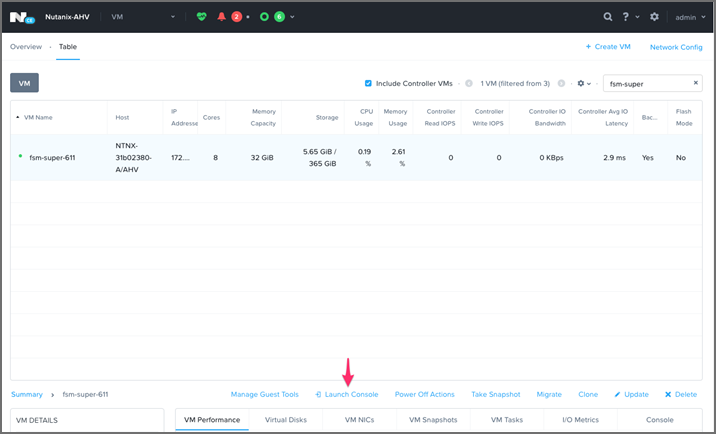Click 2.9 ms latency cell
The height and width of the screenshot is (434, 716).
click(614, 158)
